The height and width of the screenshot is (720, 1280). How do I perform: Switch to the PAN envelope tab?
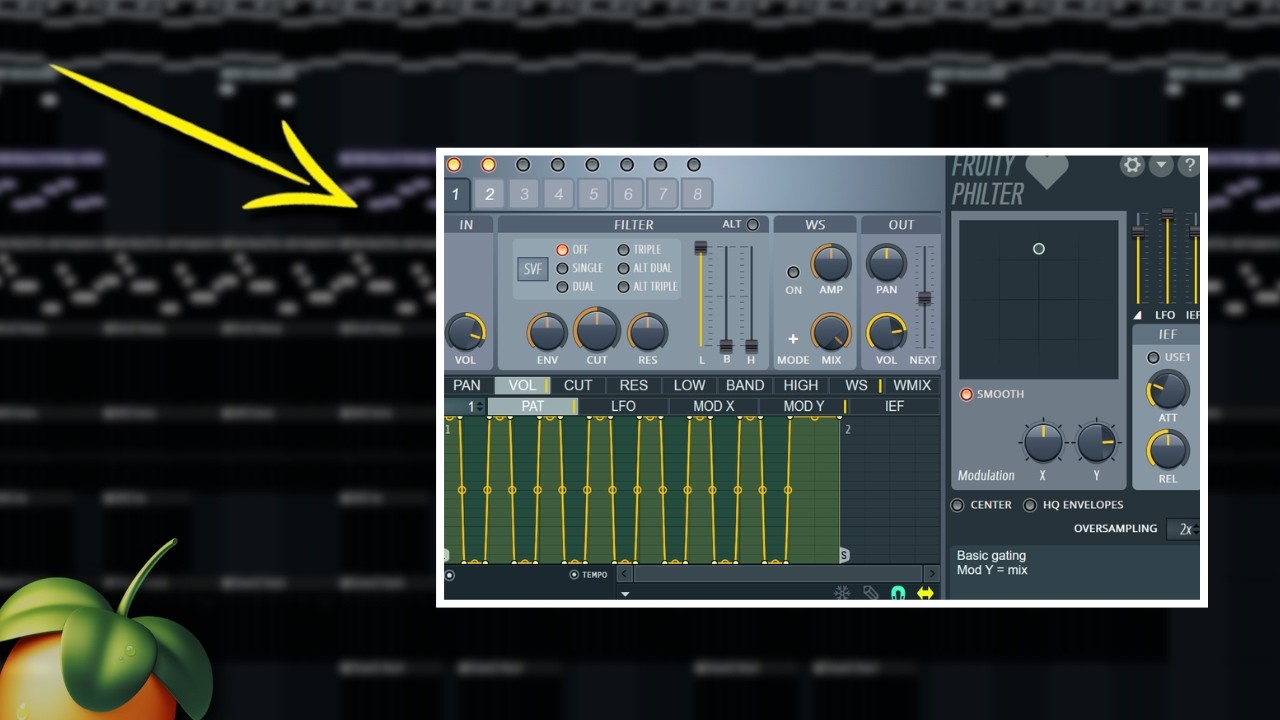pos(467,385)
